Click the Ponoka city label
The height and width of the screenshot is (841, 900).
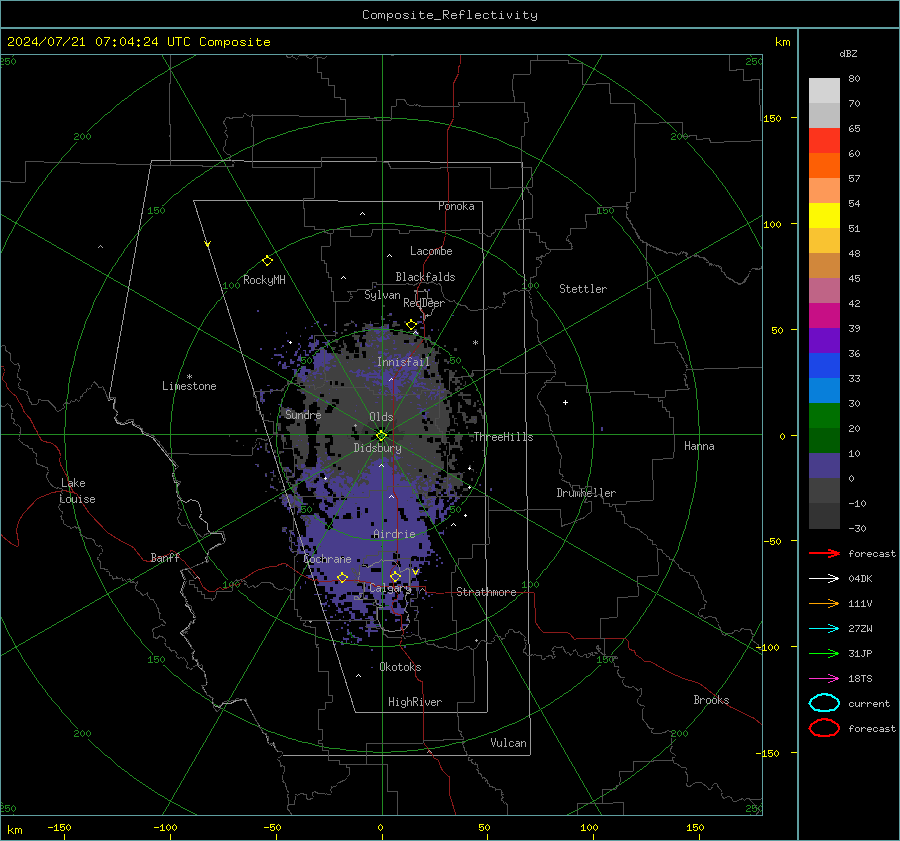pyautogui.click(x=456, y=206)
